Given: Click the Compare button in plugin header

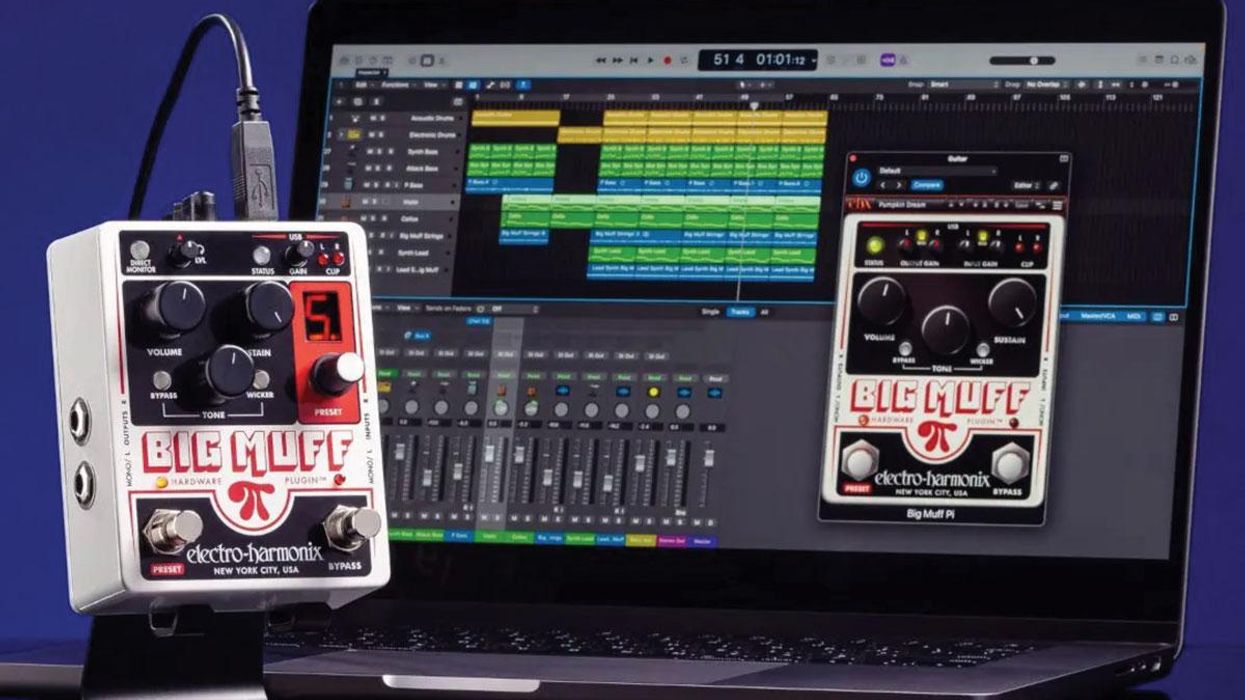Looking at the screenshot, I should coord(926,185).
